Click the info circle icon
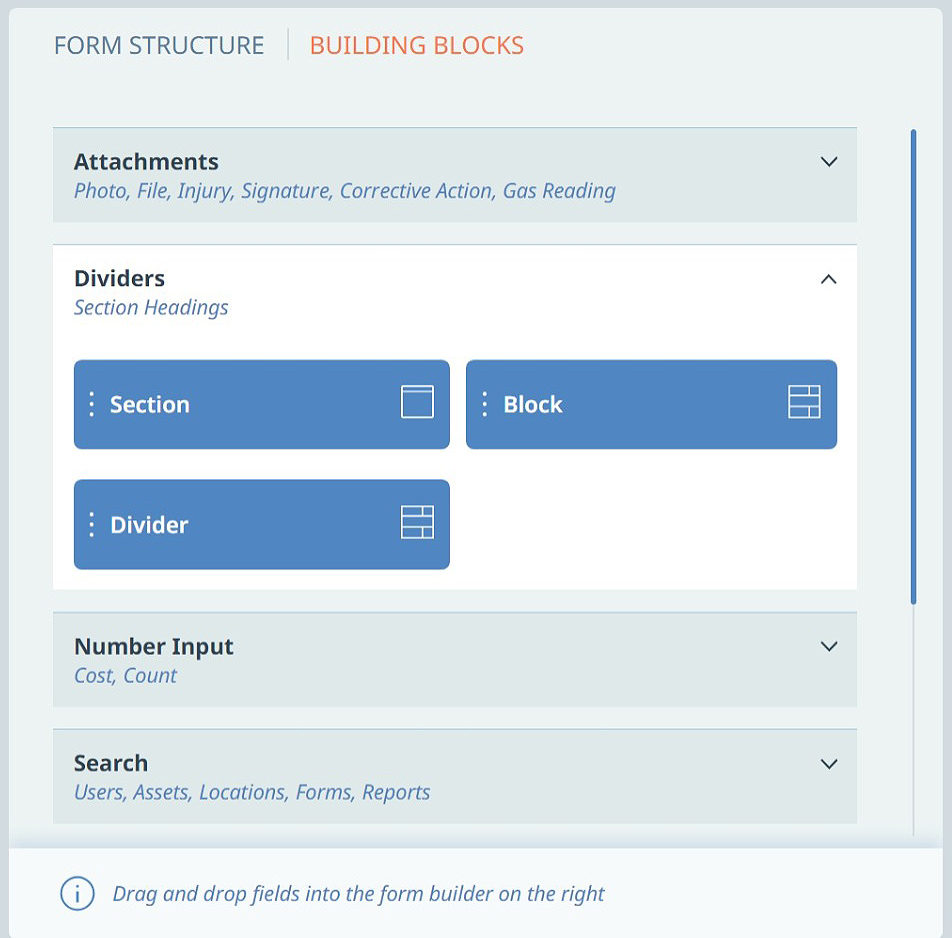Image resolution: width=952 pixels, height=938 pixels. [x=77, y=894]
